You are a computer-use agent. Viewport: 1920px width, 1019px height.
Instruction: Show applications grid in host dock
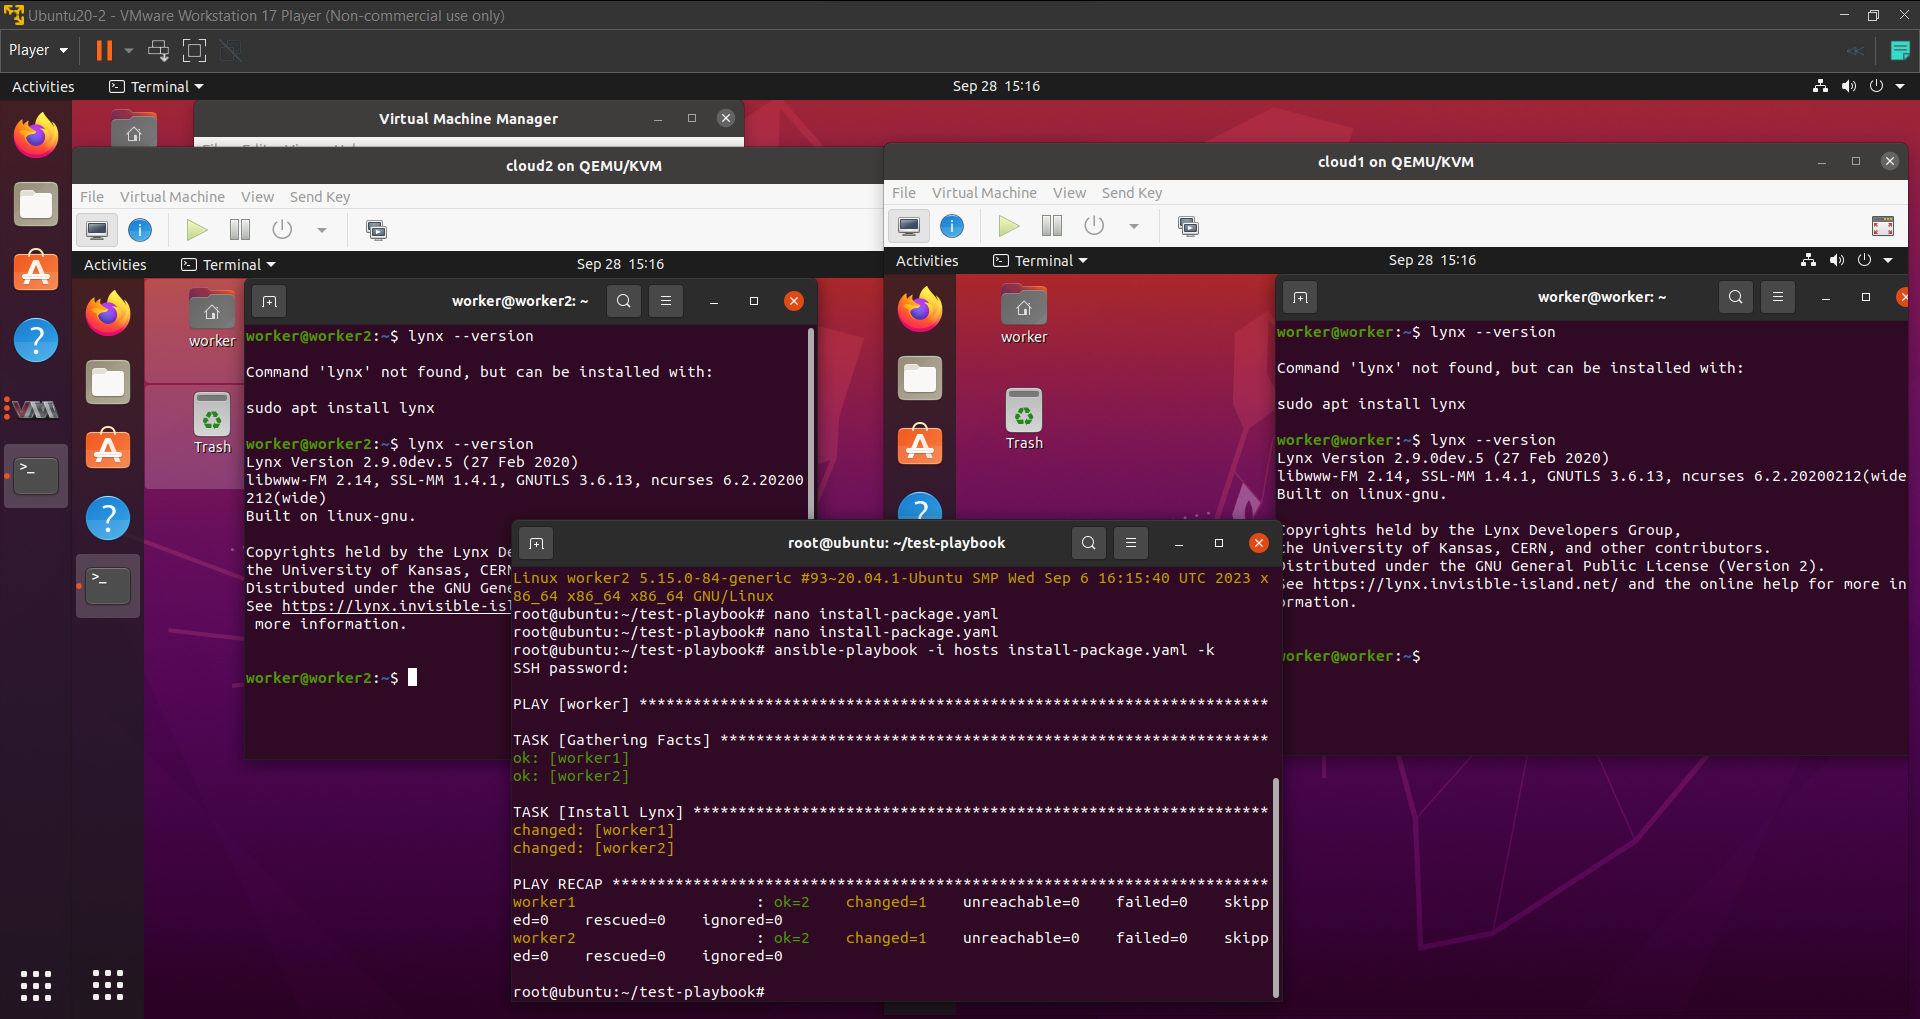tap(36, 985)
